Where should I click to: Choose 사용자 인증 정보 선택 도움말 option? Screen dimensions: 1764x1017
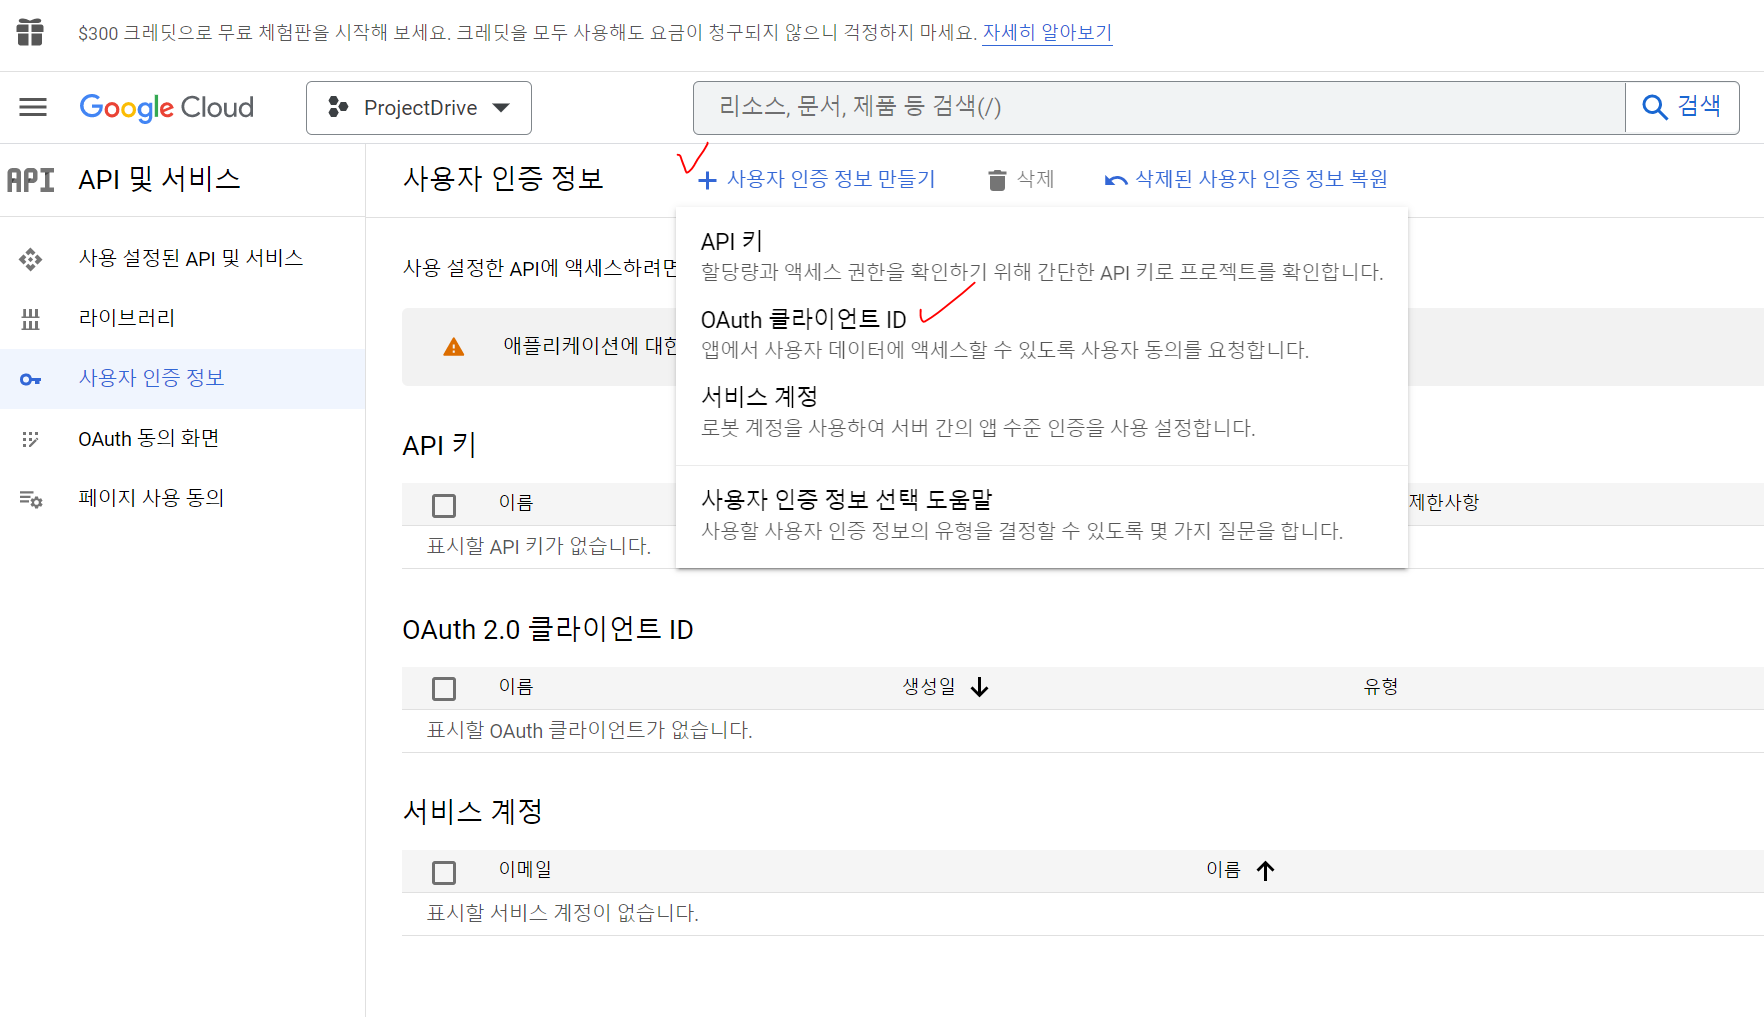coord(1042,514)
